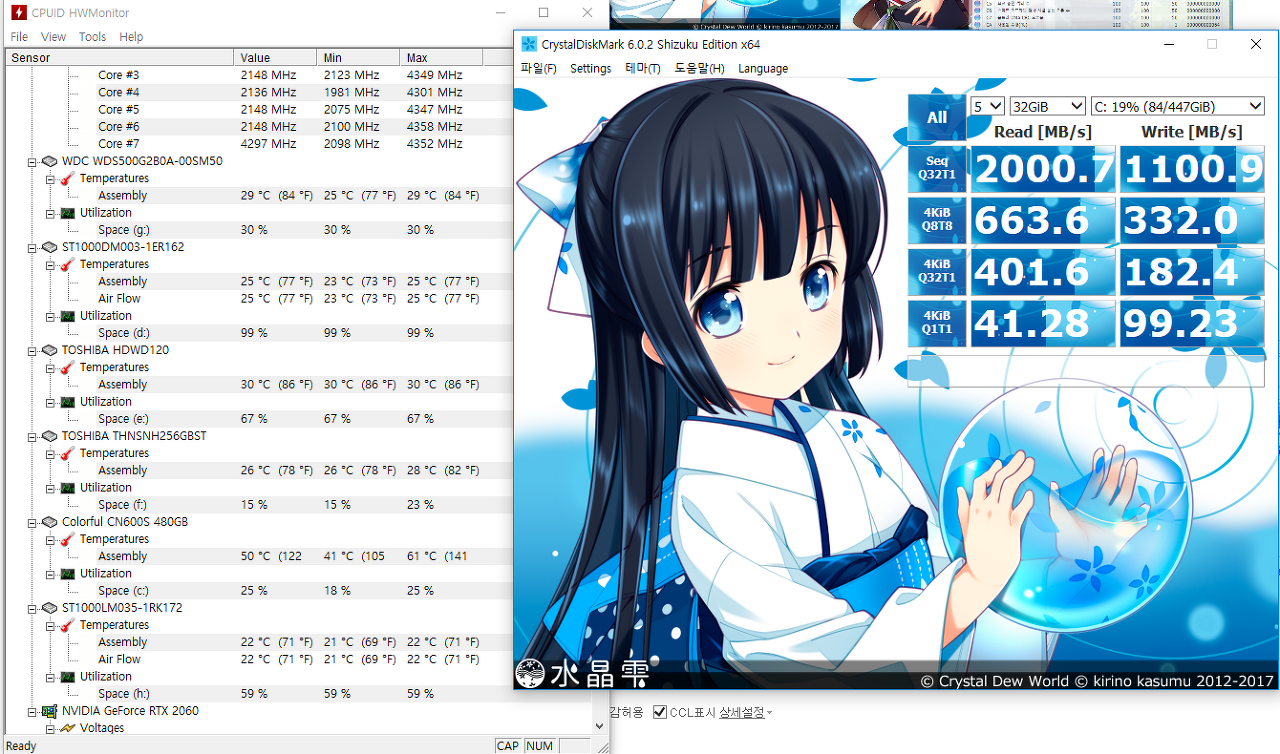Collapse the ST1000DM003-1ER162 tree node
The width and height of the screenshot is (1280, 754).
click(x=32, y=247)
